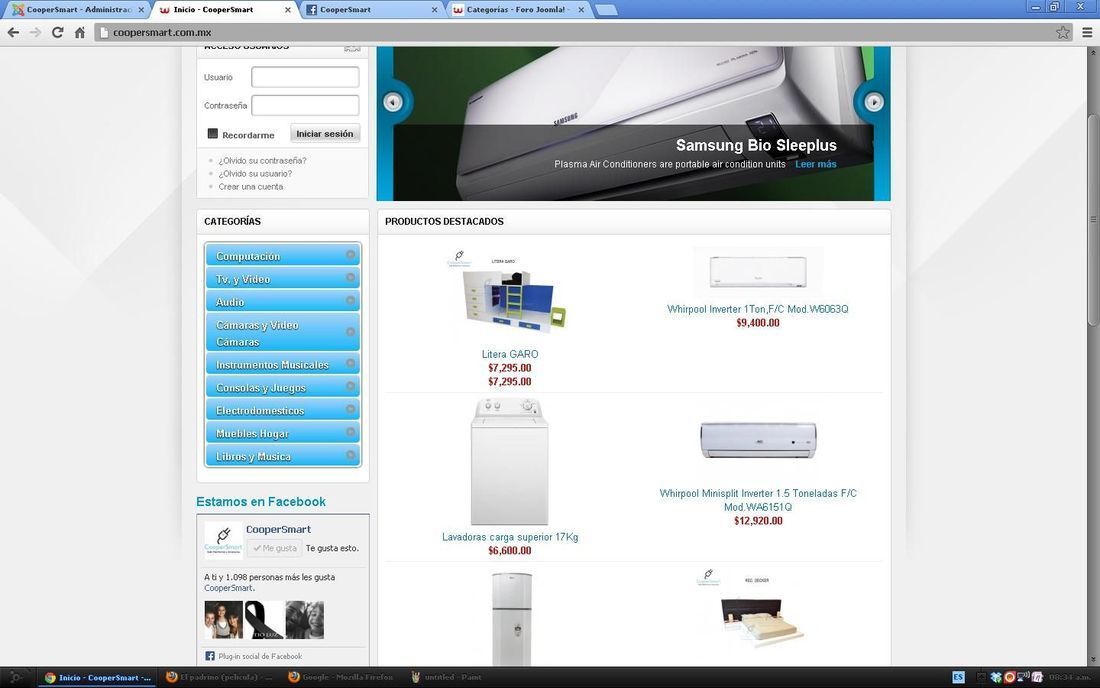Show next slide in the Samsung banner
Viewport: 1100px width, 688px height.
tap(873, 102)
